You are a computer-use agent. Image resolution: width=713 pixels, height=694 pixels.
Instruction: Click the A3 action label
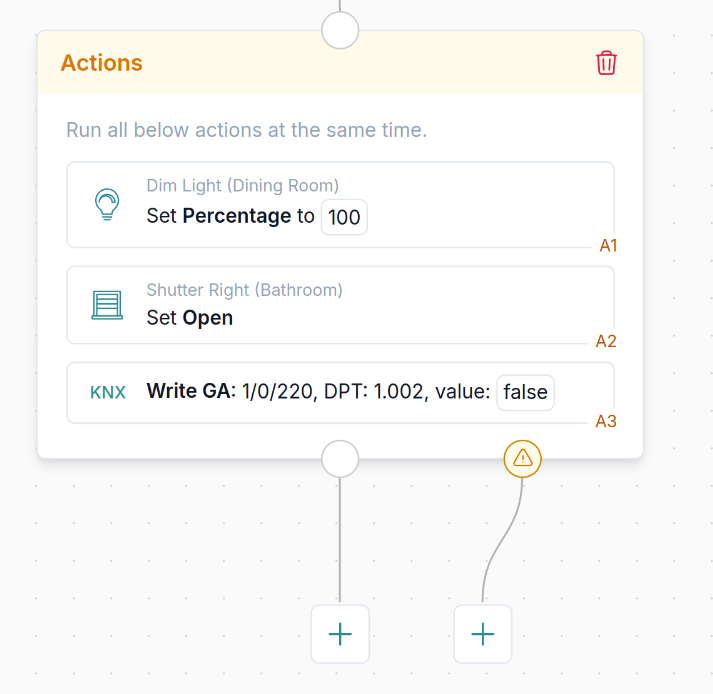pos(606,421)
